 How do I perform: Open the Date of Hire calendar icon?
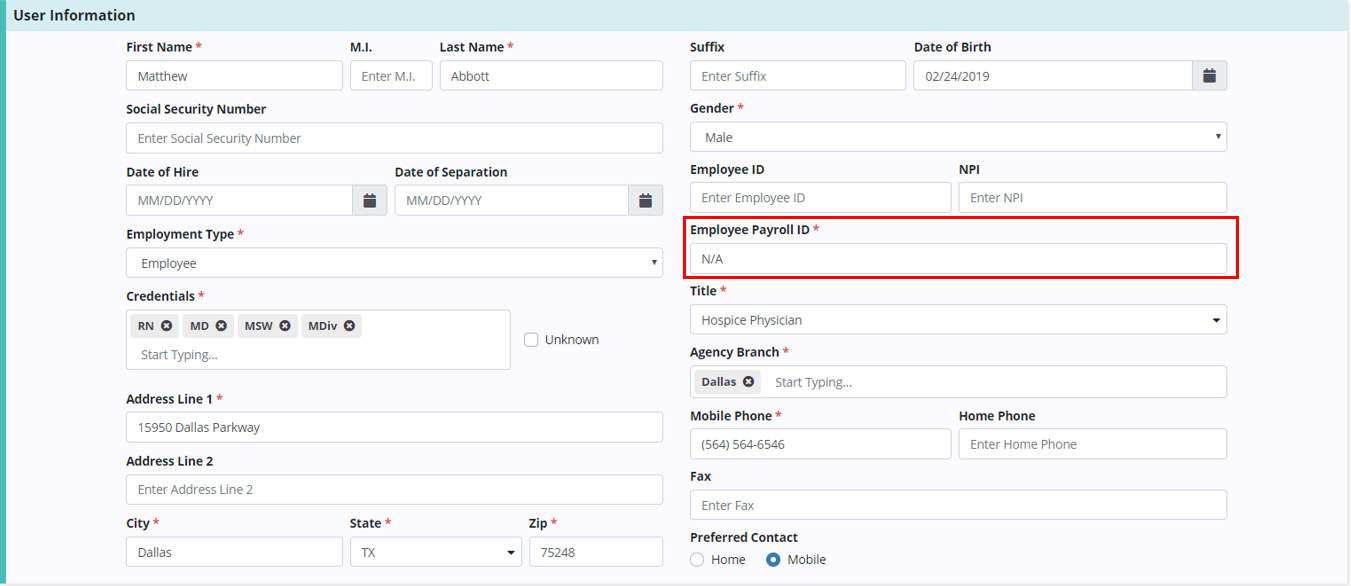[369, 200]
